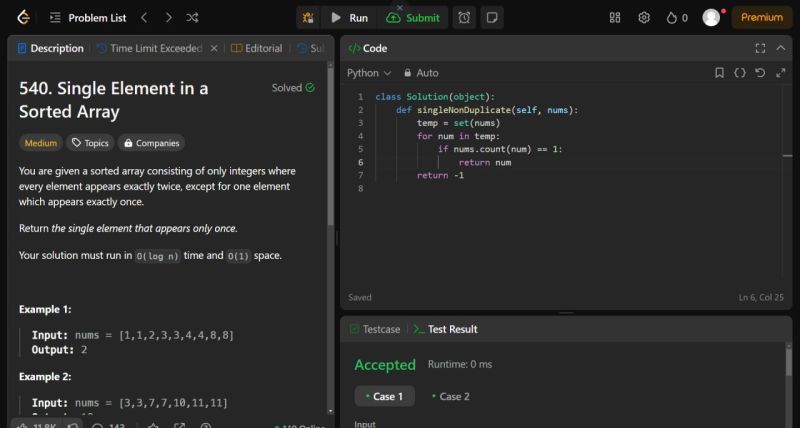Click the Saved status text

click(x=360, y=297)
